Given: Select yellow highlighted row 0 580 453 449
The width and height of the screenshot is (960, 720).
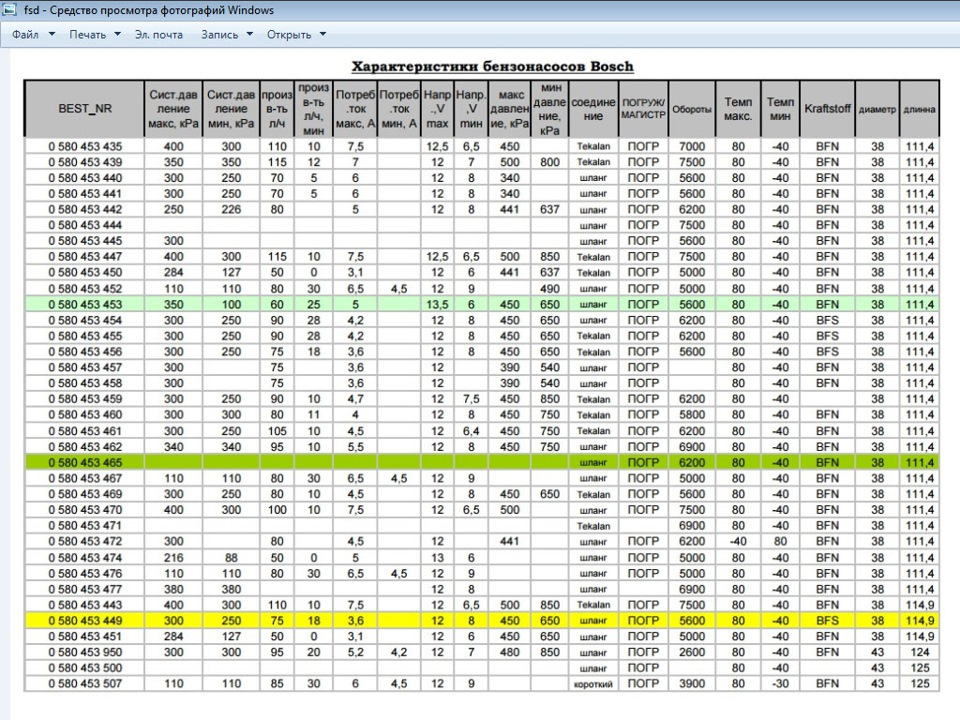Looking at the screenshot, I should point(481,620).
